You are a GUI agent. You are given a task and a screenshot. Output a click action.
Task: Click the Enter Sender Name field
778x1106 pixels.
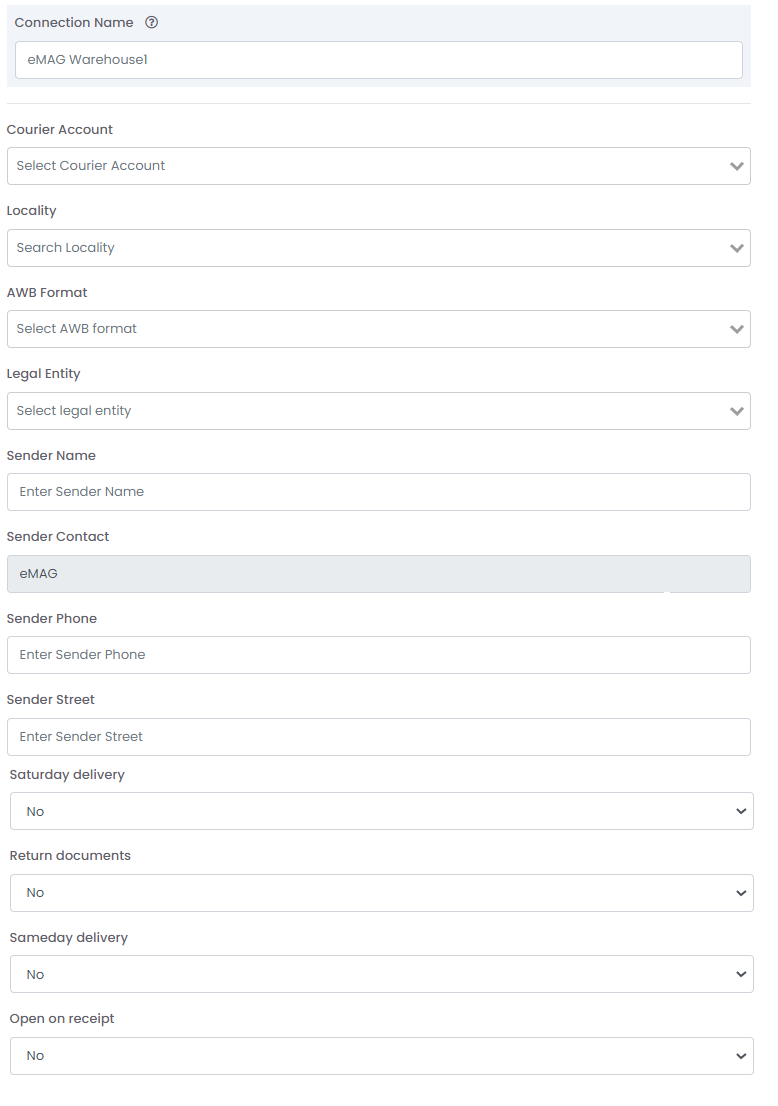[x=379, y=492]
